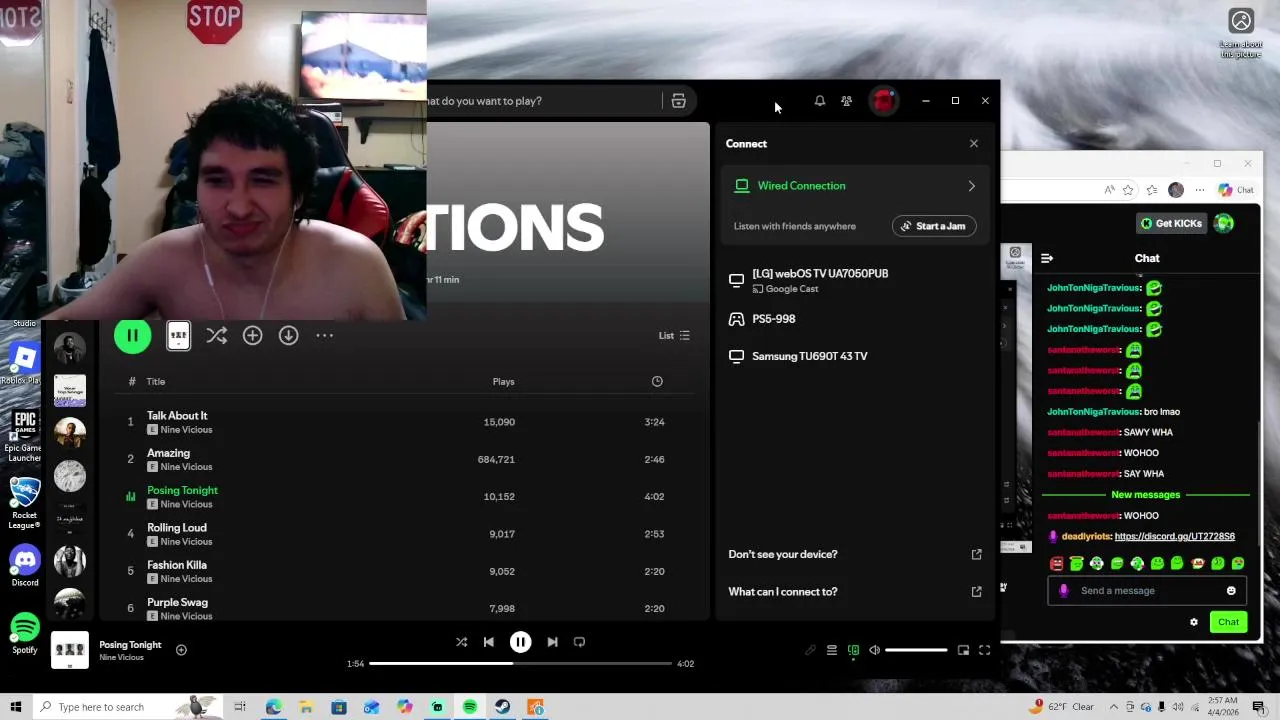Favorite this page in the Edge browser
Image resolution: width=1280 pixels, height=720 pixels.
1128,190
